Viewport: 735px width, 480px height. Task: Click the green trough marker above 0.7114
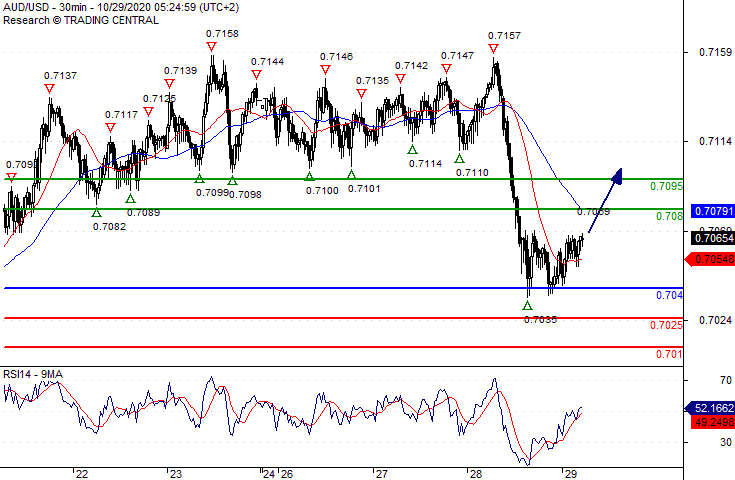[x=412, y=150]
